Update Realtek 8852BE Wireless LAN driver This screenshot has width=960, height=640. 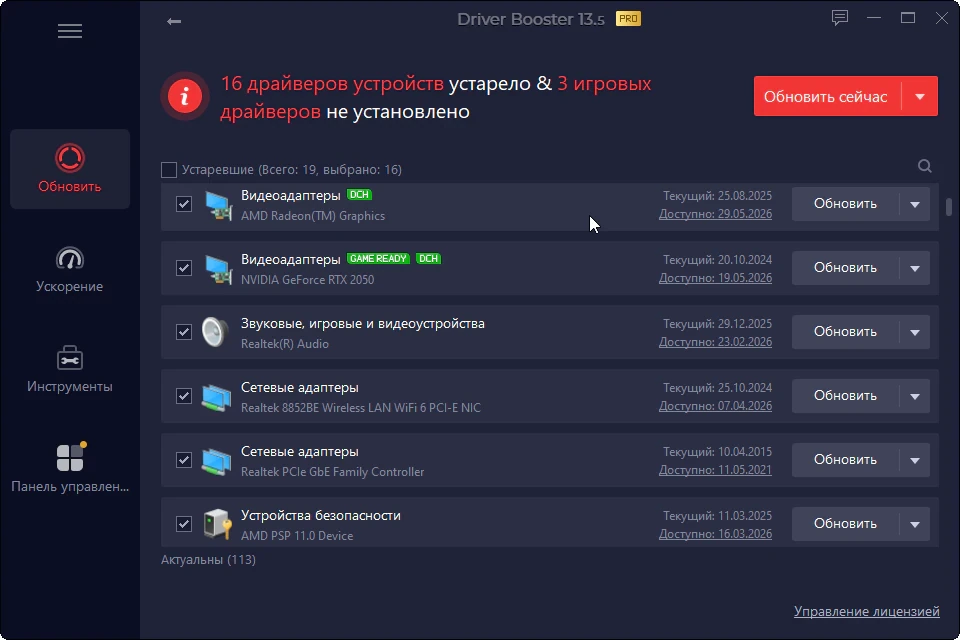(x=845, y=396)
